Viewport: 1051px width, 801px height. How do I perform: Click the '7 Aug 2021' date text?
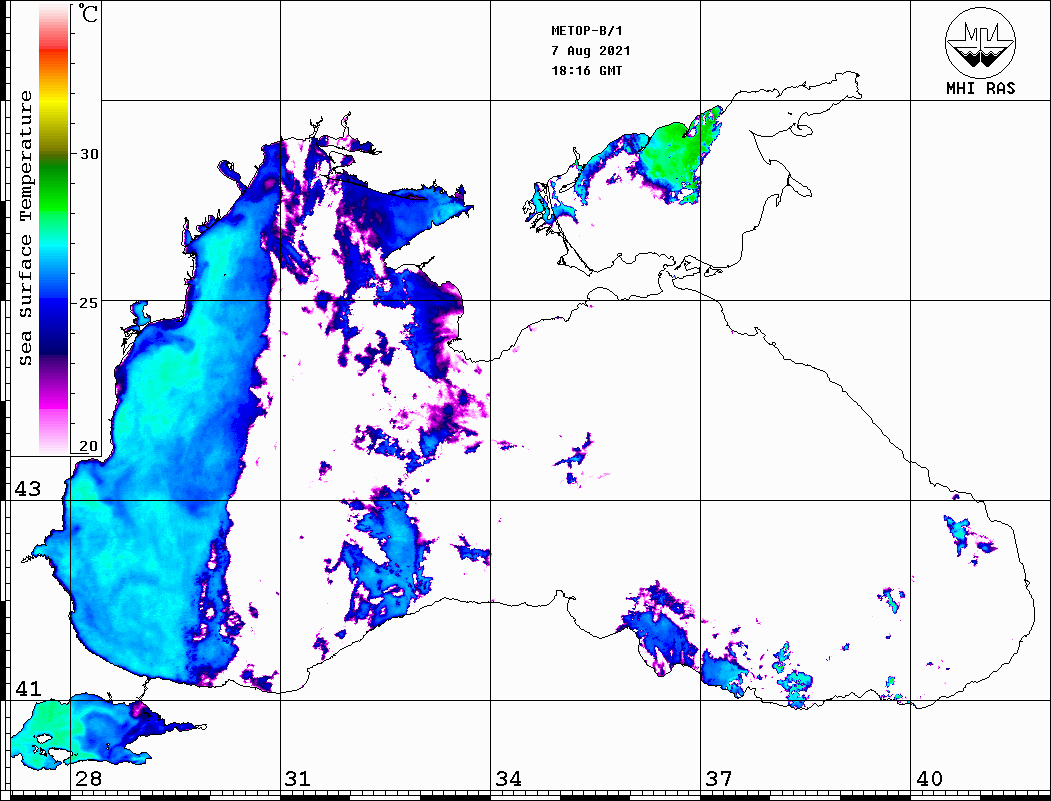[591, 51]
